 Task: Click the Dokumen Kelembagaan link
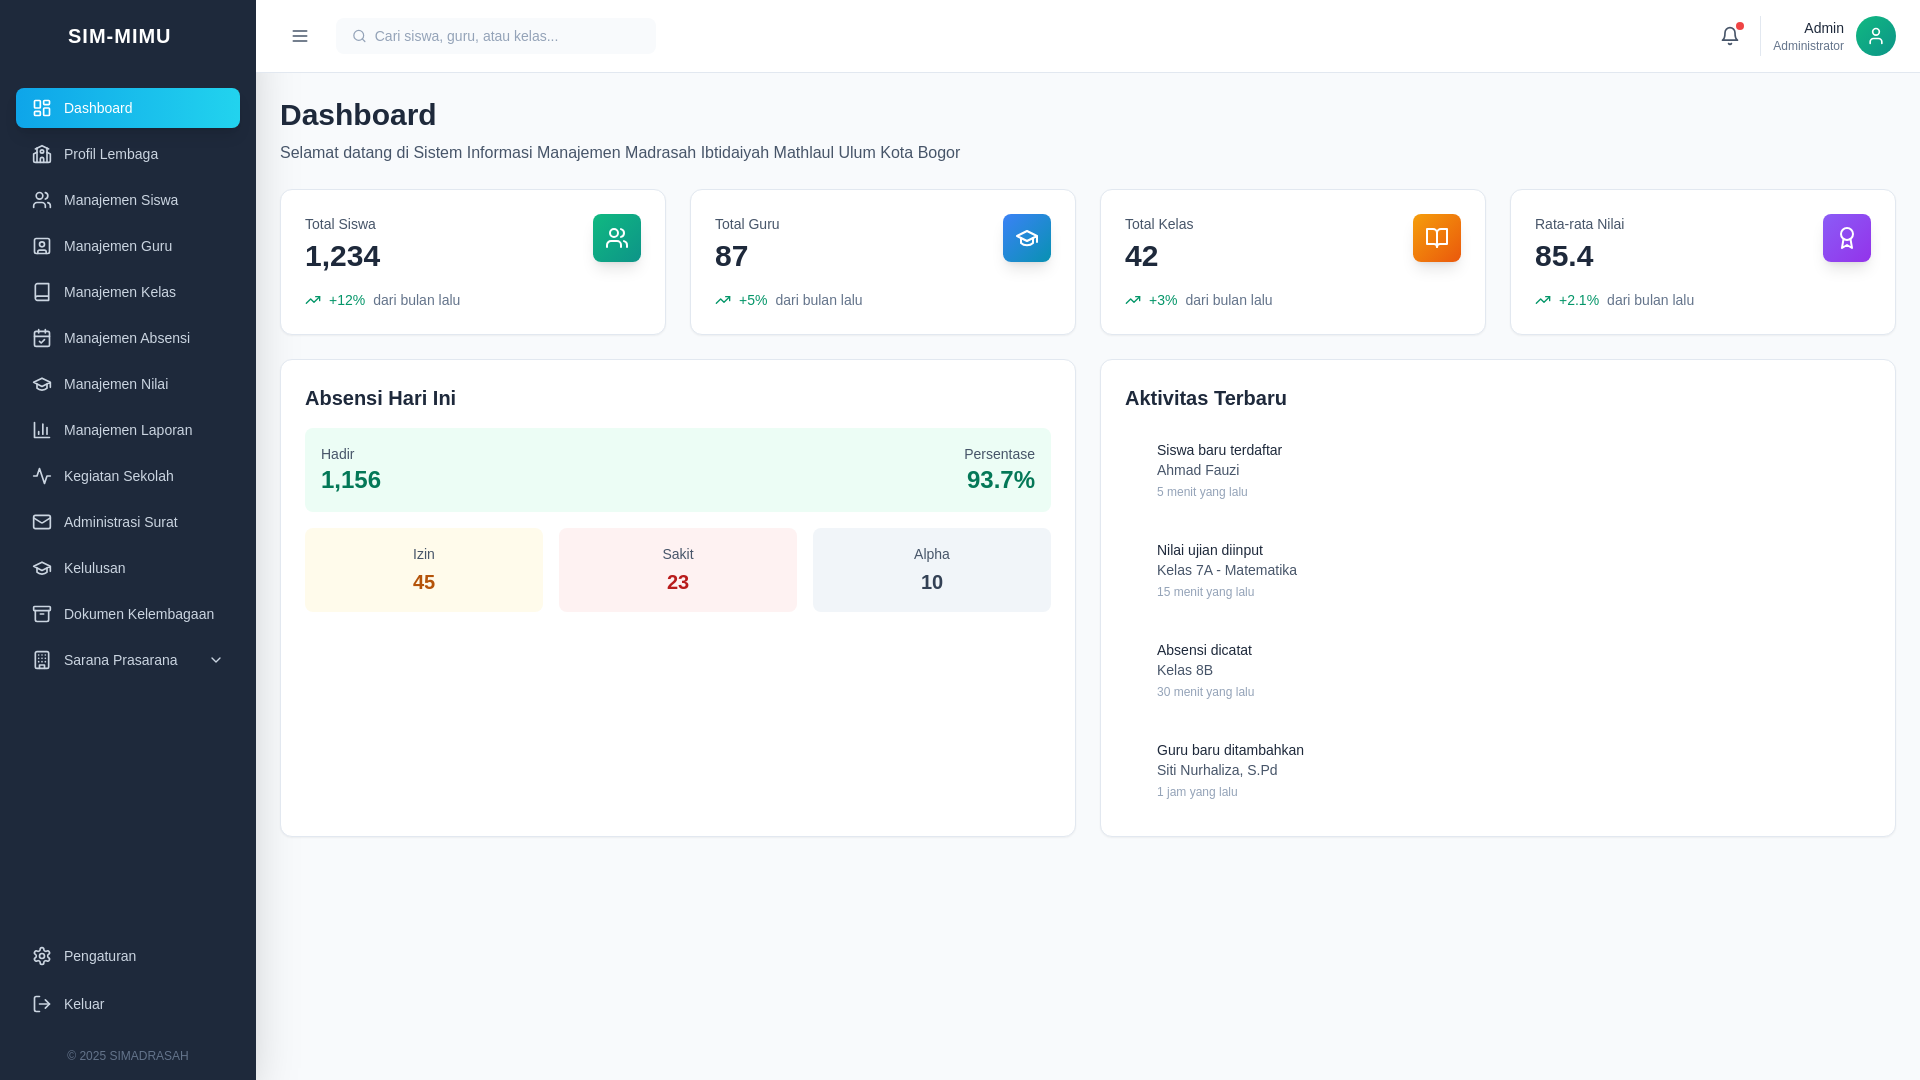click(138, 614)
